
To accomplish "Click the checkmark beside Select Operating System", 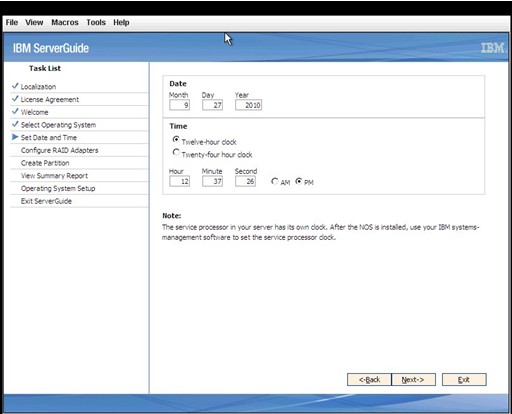I will click(x=15, y=124).
